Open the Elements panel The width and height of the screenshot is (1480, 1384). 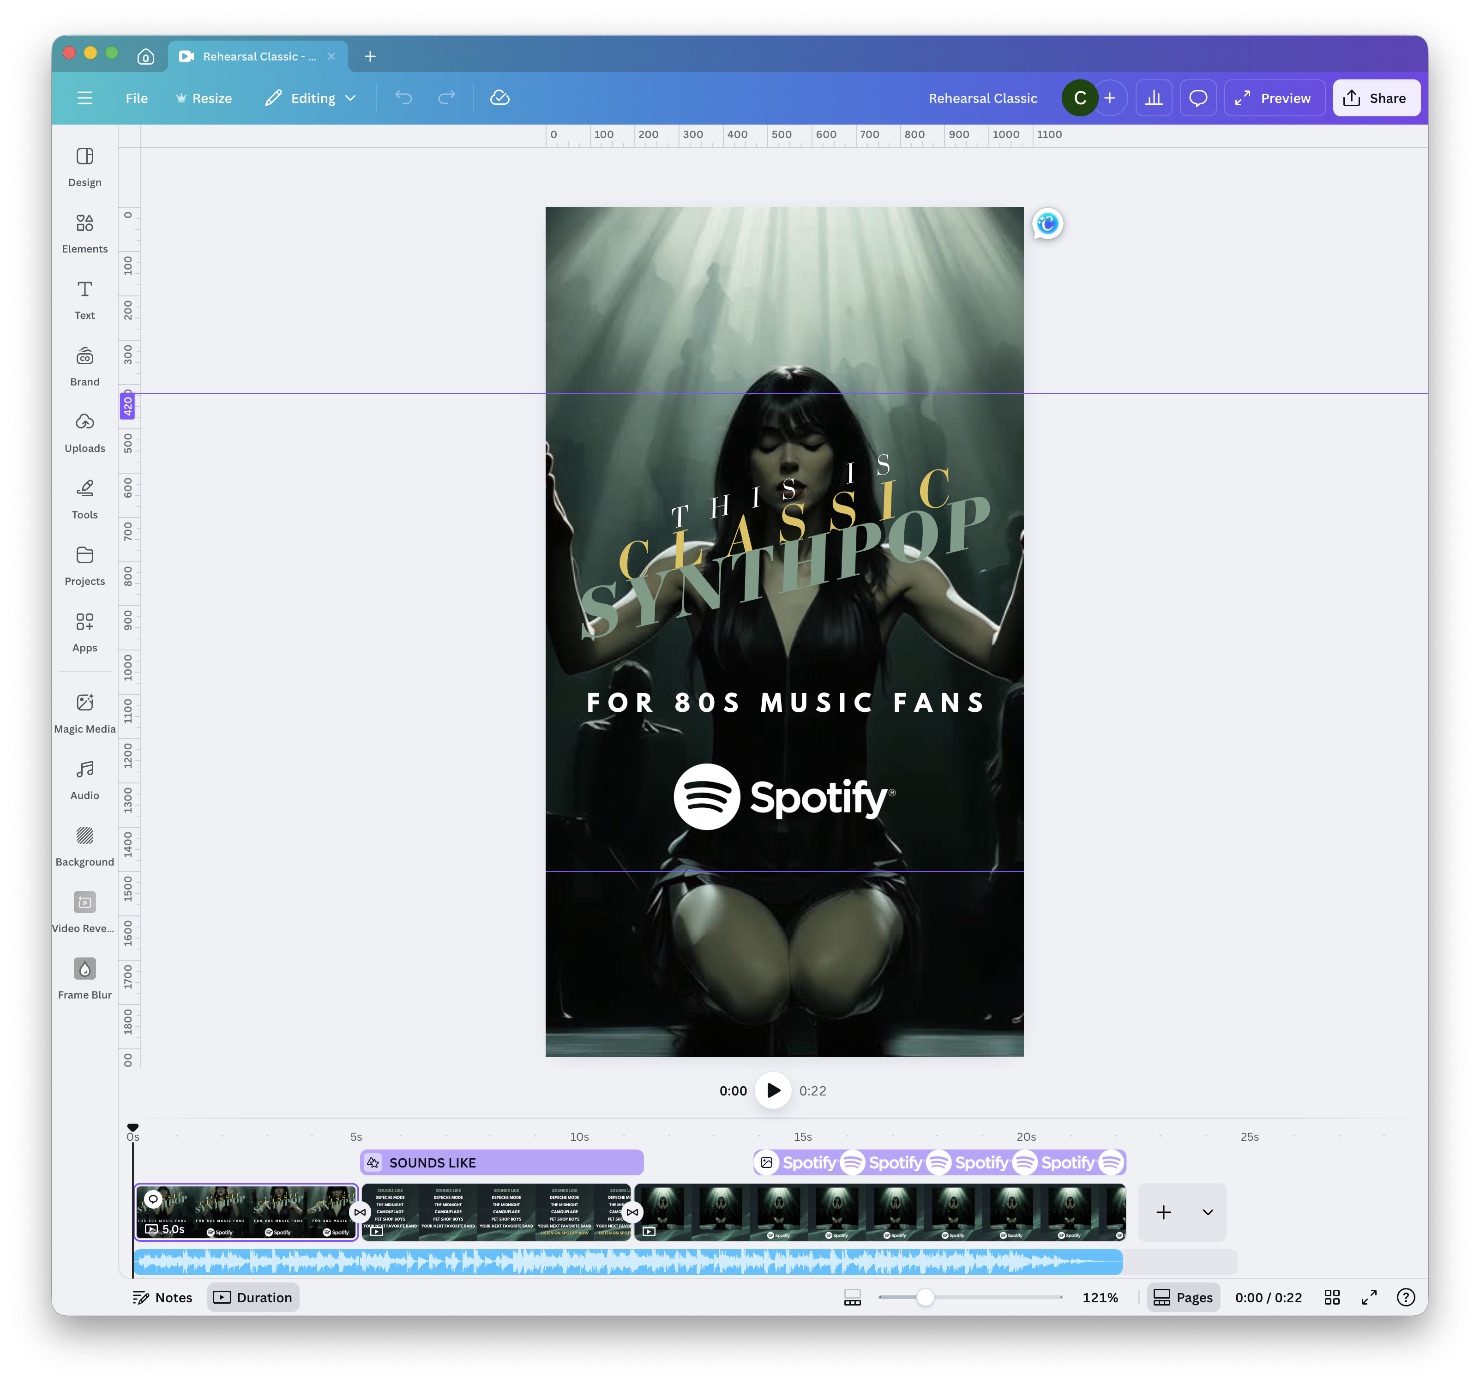84,232
